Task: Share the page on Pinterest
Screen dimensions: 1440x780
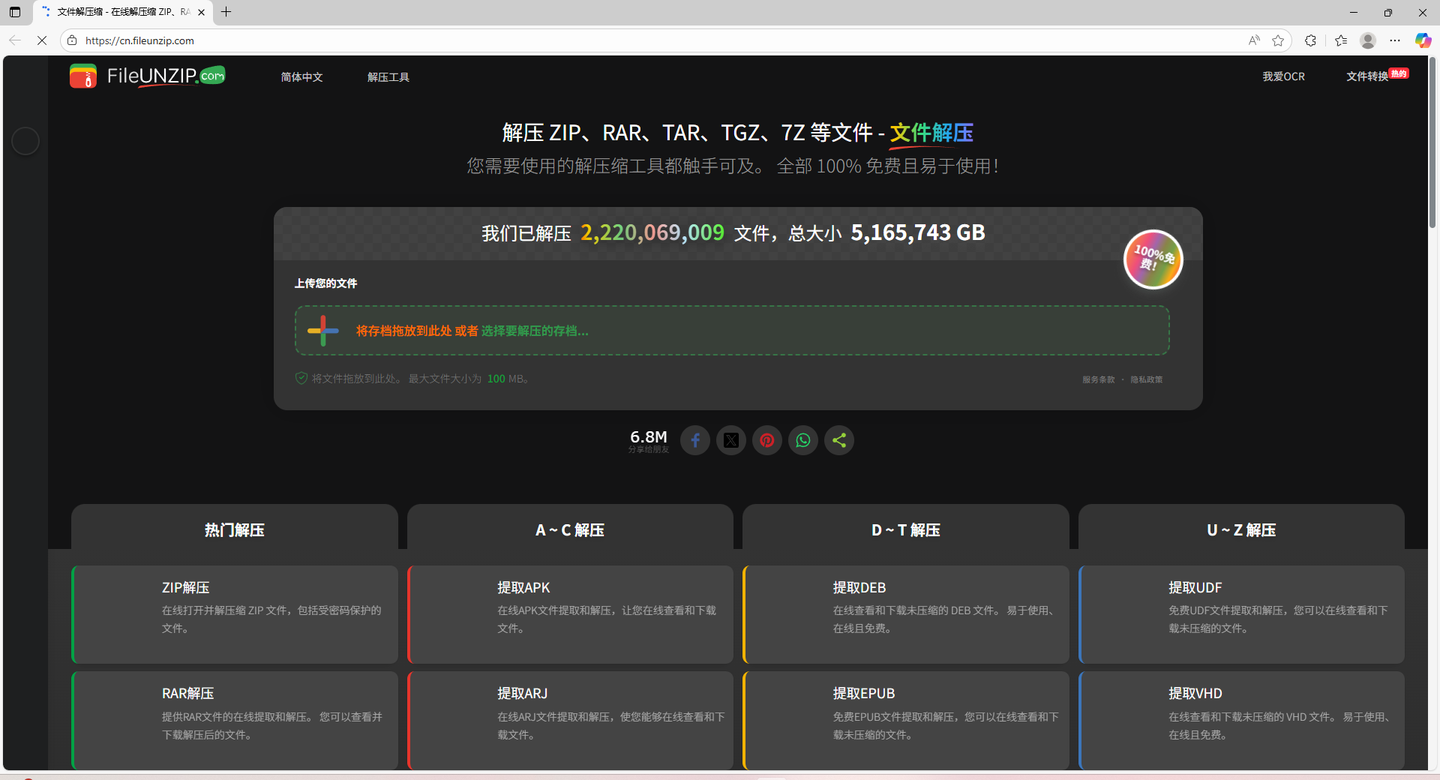Action: 767,440
